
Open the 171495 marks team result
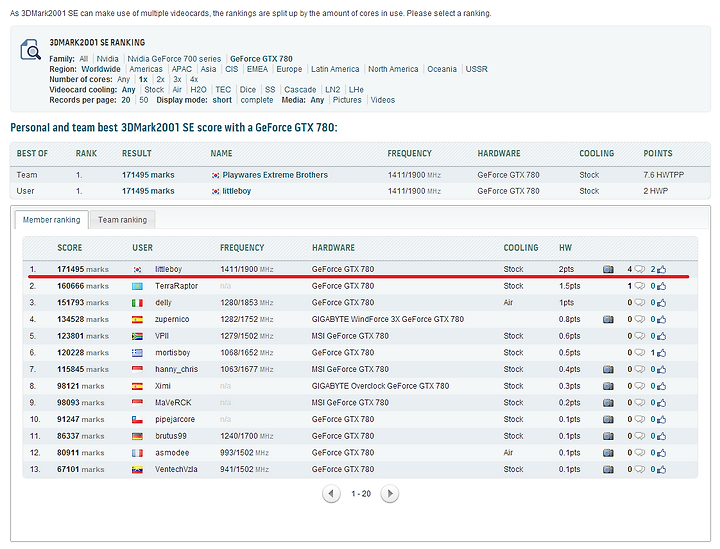click(148, 175)
